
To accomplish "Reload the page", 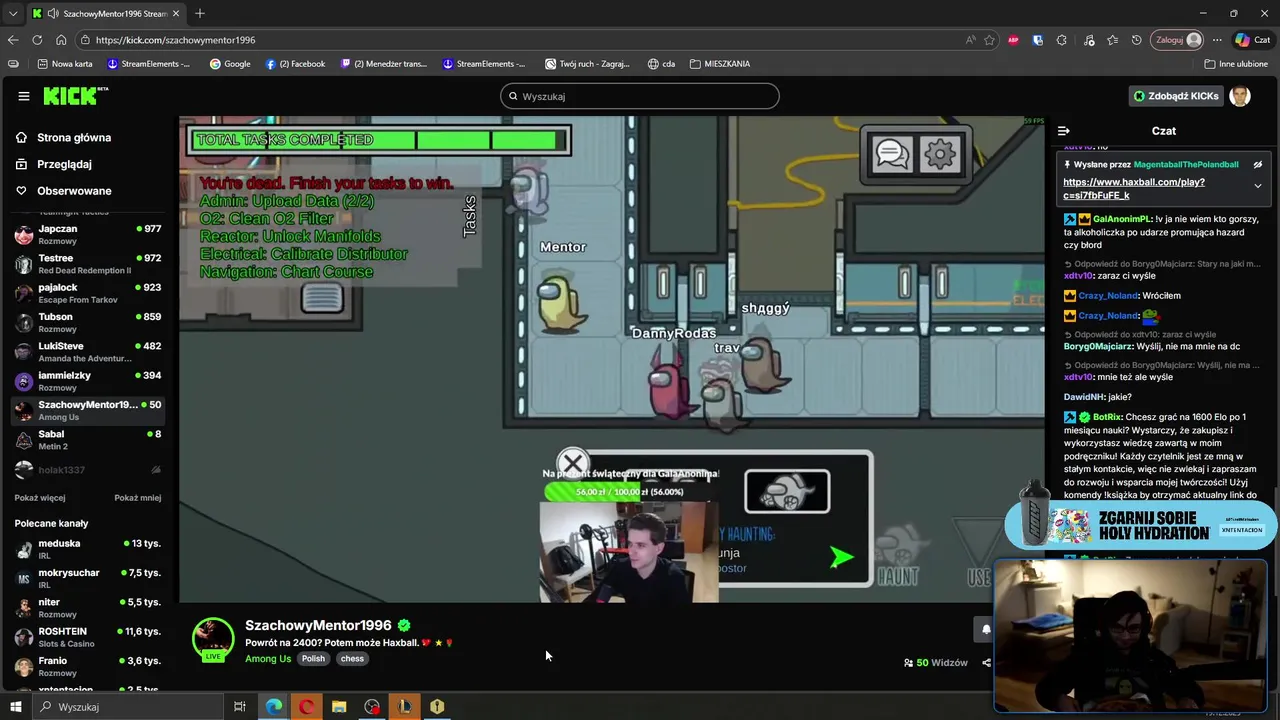I will (x=37, y=40).
